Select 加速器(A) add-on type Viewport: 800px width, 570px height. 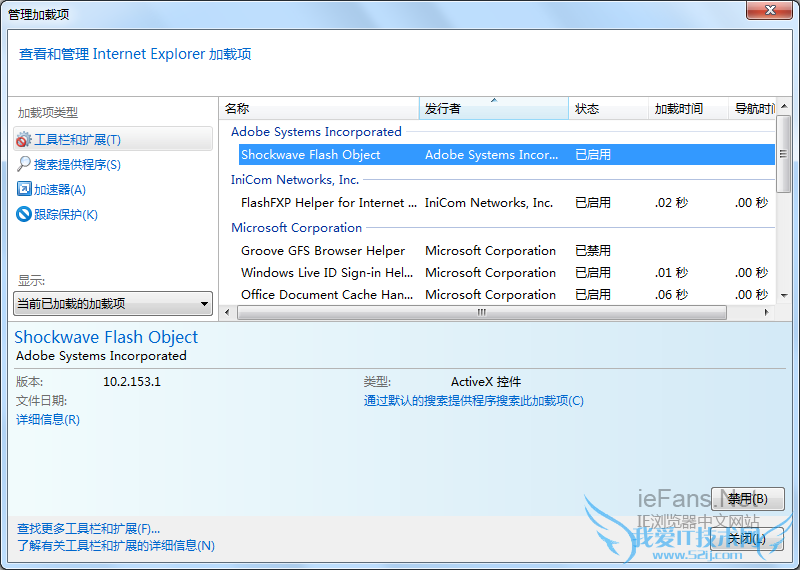point(60,189)
